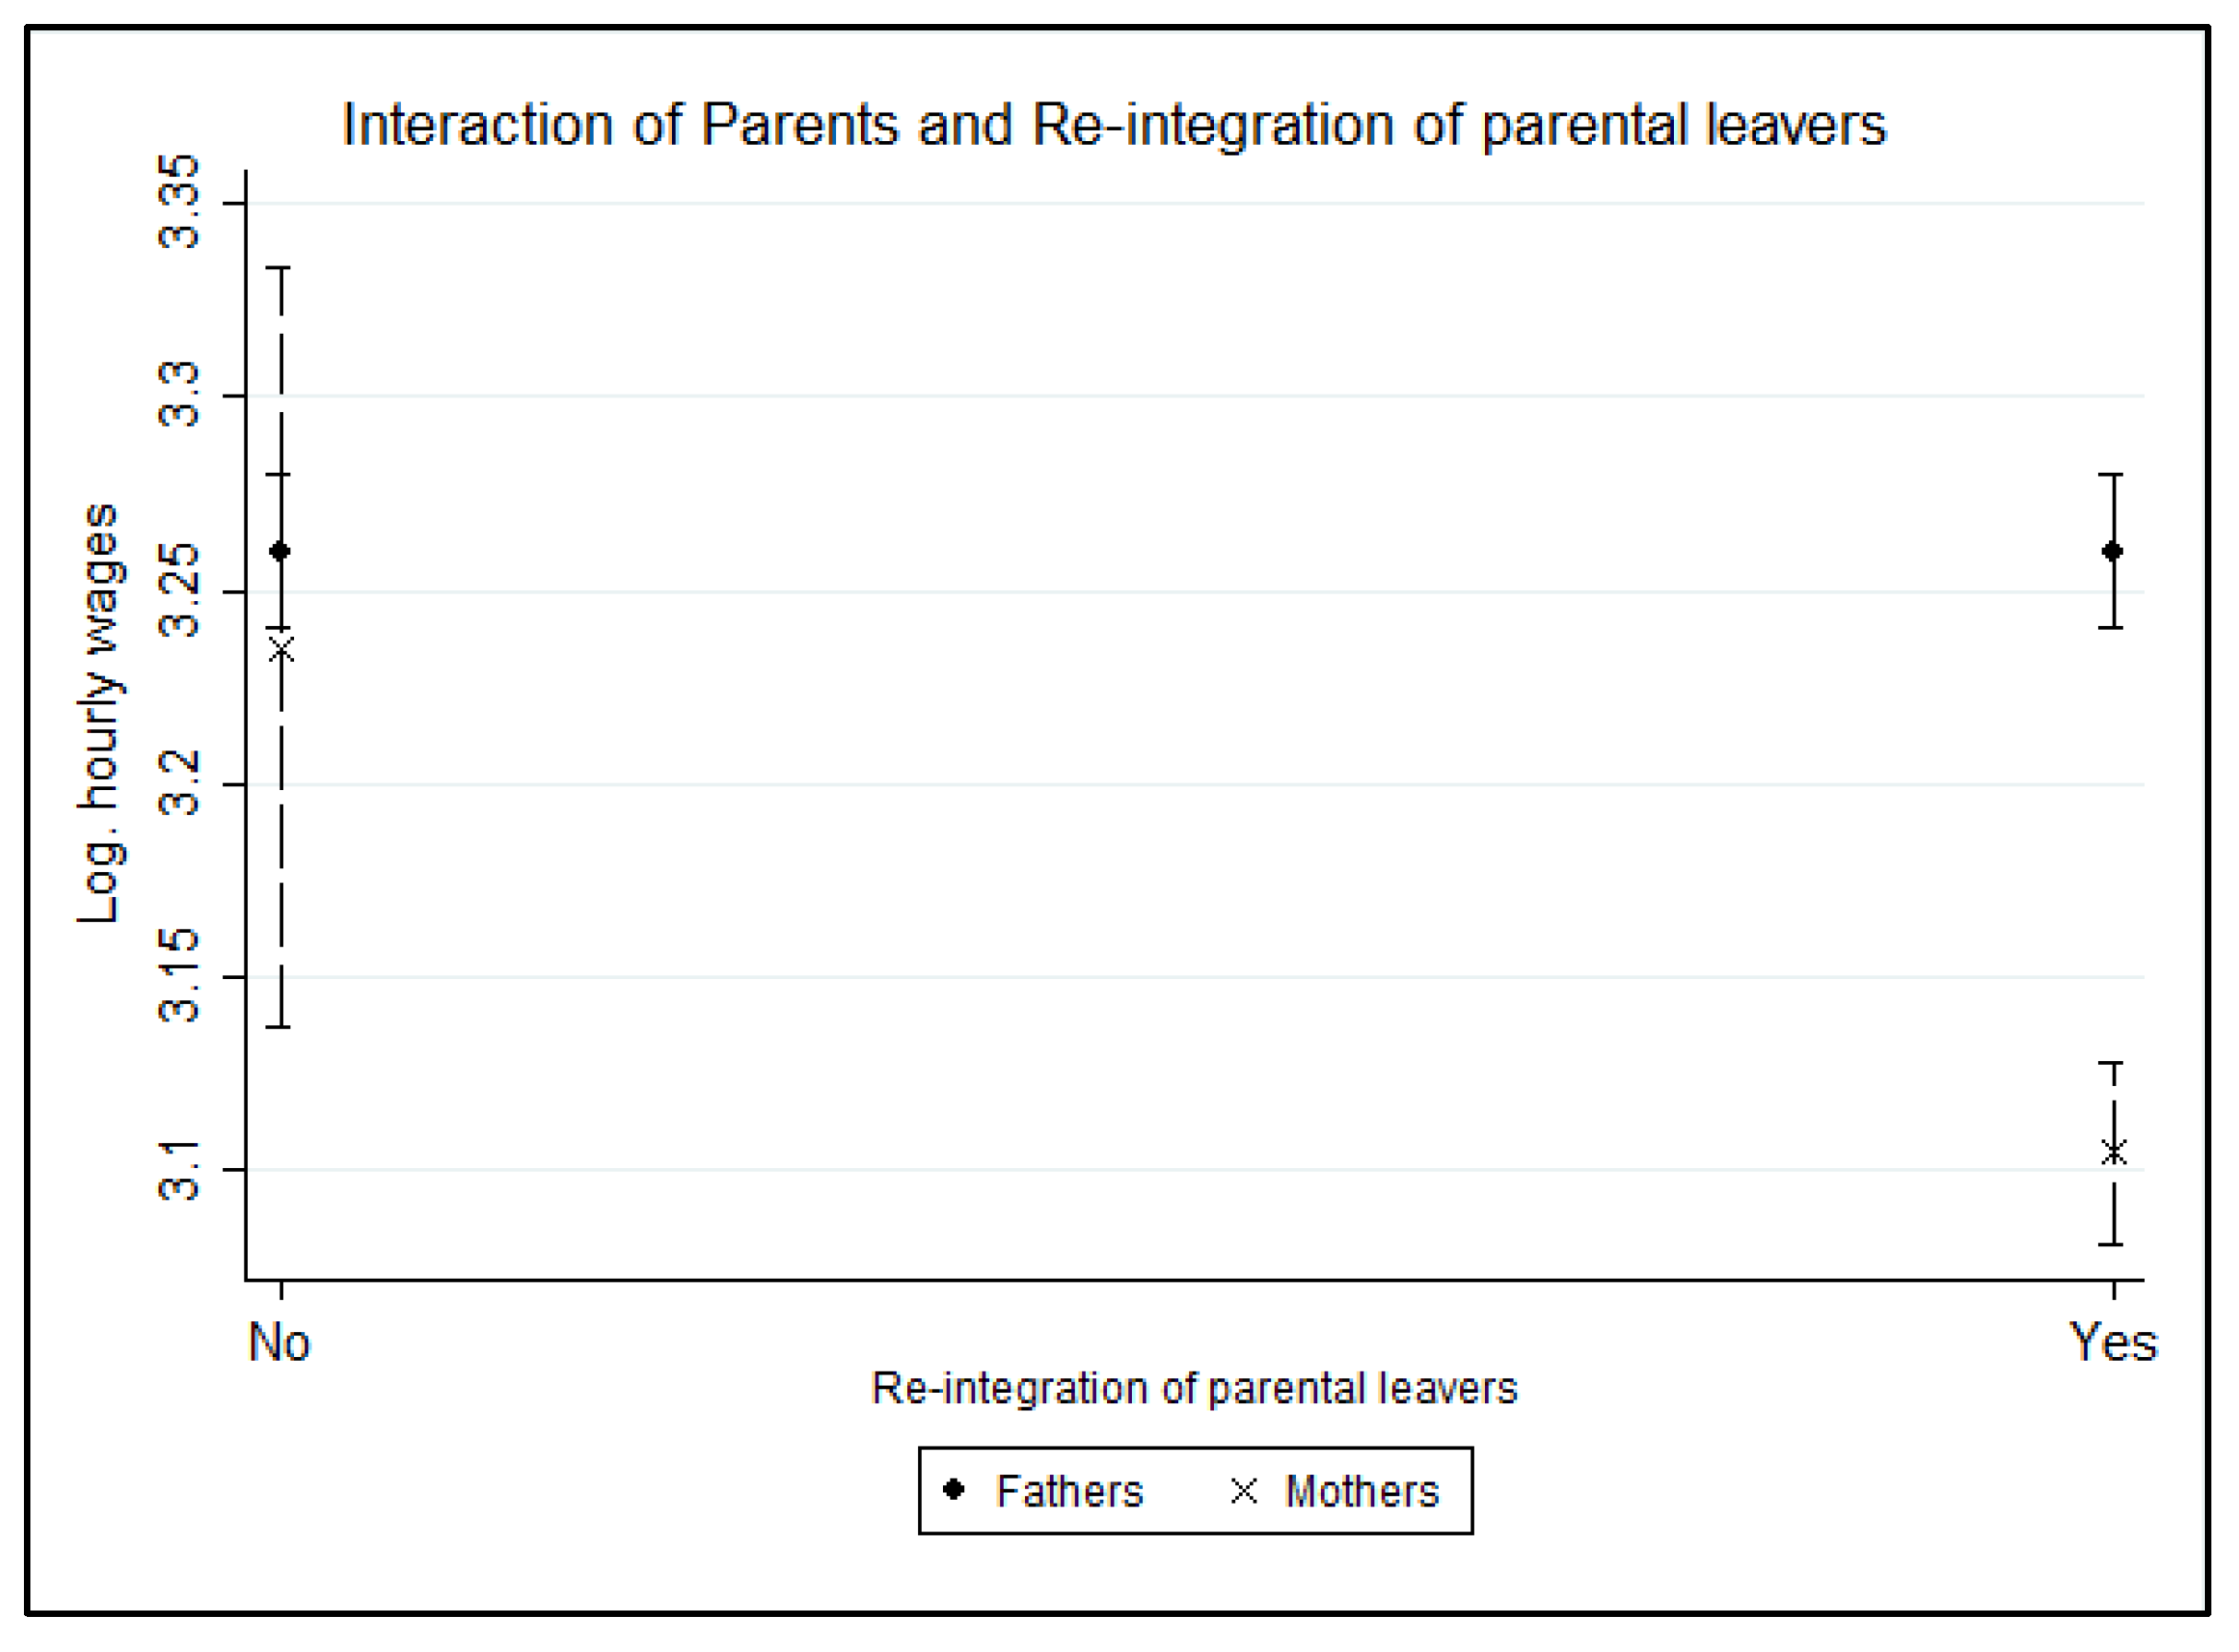Click the 3.15 y-axis tick label
Viewport: 2239px width, 1652px height.
click(x=180, y=976)
